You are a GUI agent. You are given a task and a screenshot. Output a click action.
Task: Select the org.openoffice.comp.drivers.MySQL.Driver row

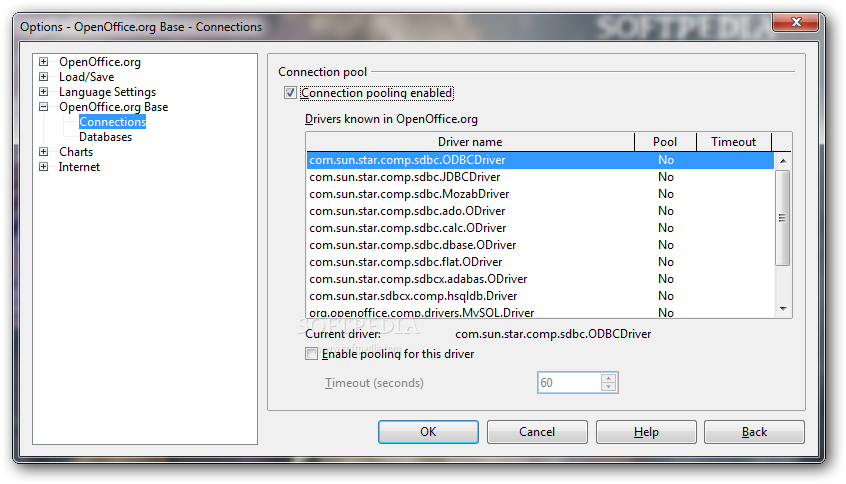tap(540, 312)
